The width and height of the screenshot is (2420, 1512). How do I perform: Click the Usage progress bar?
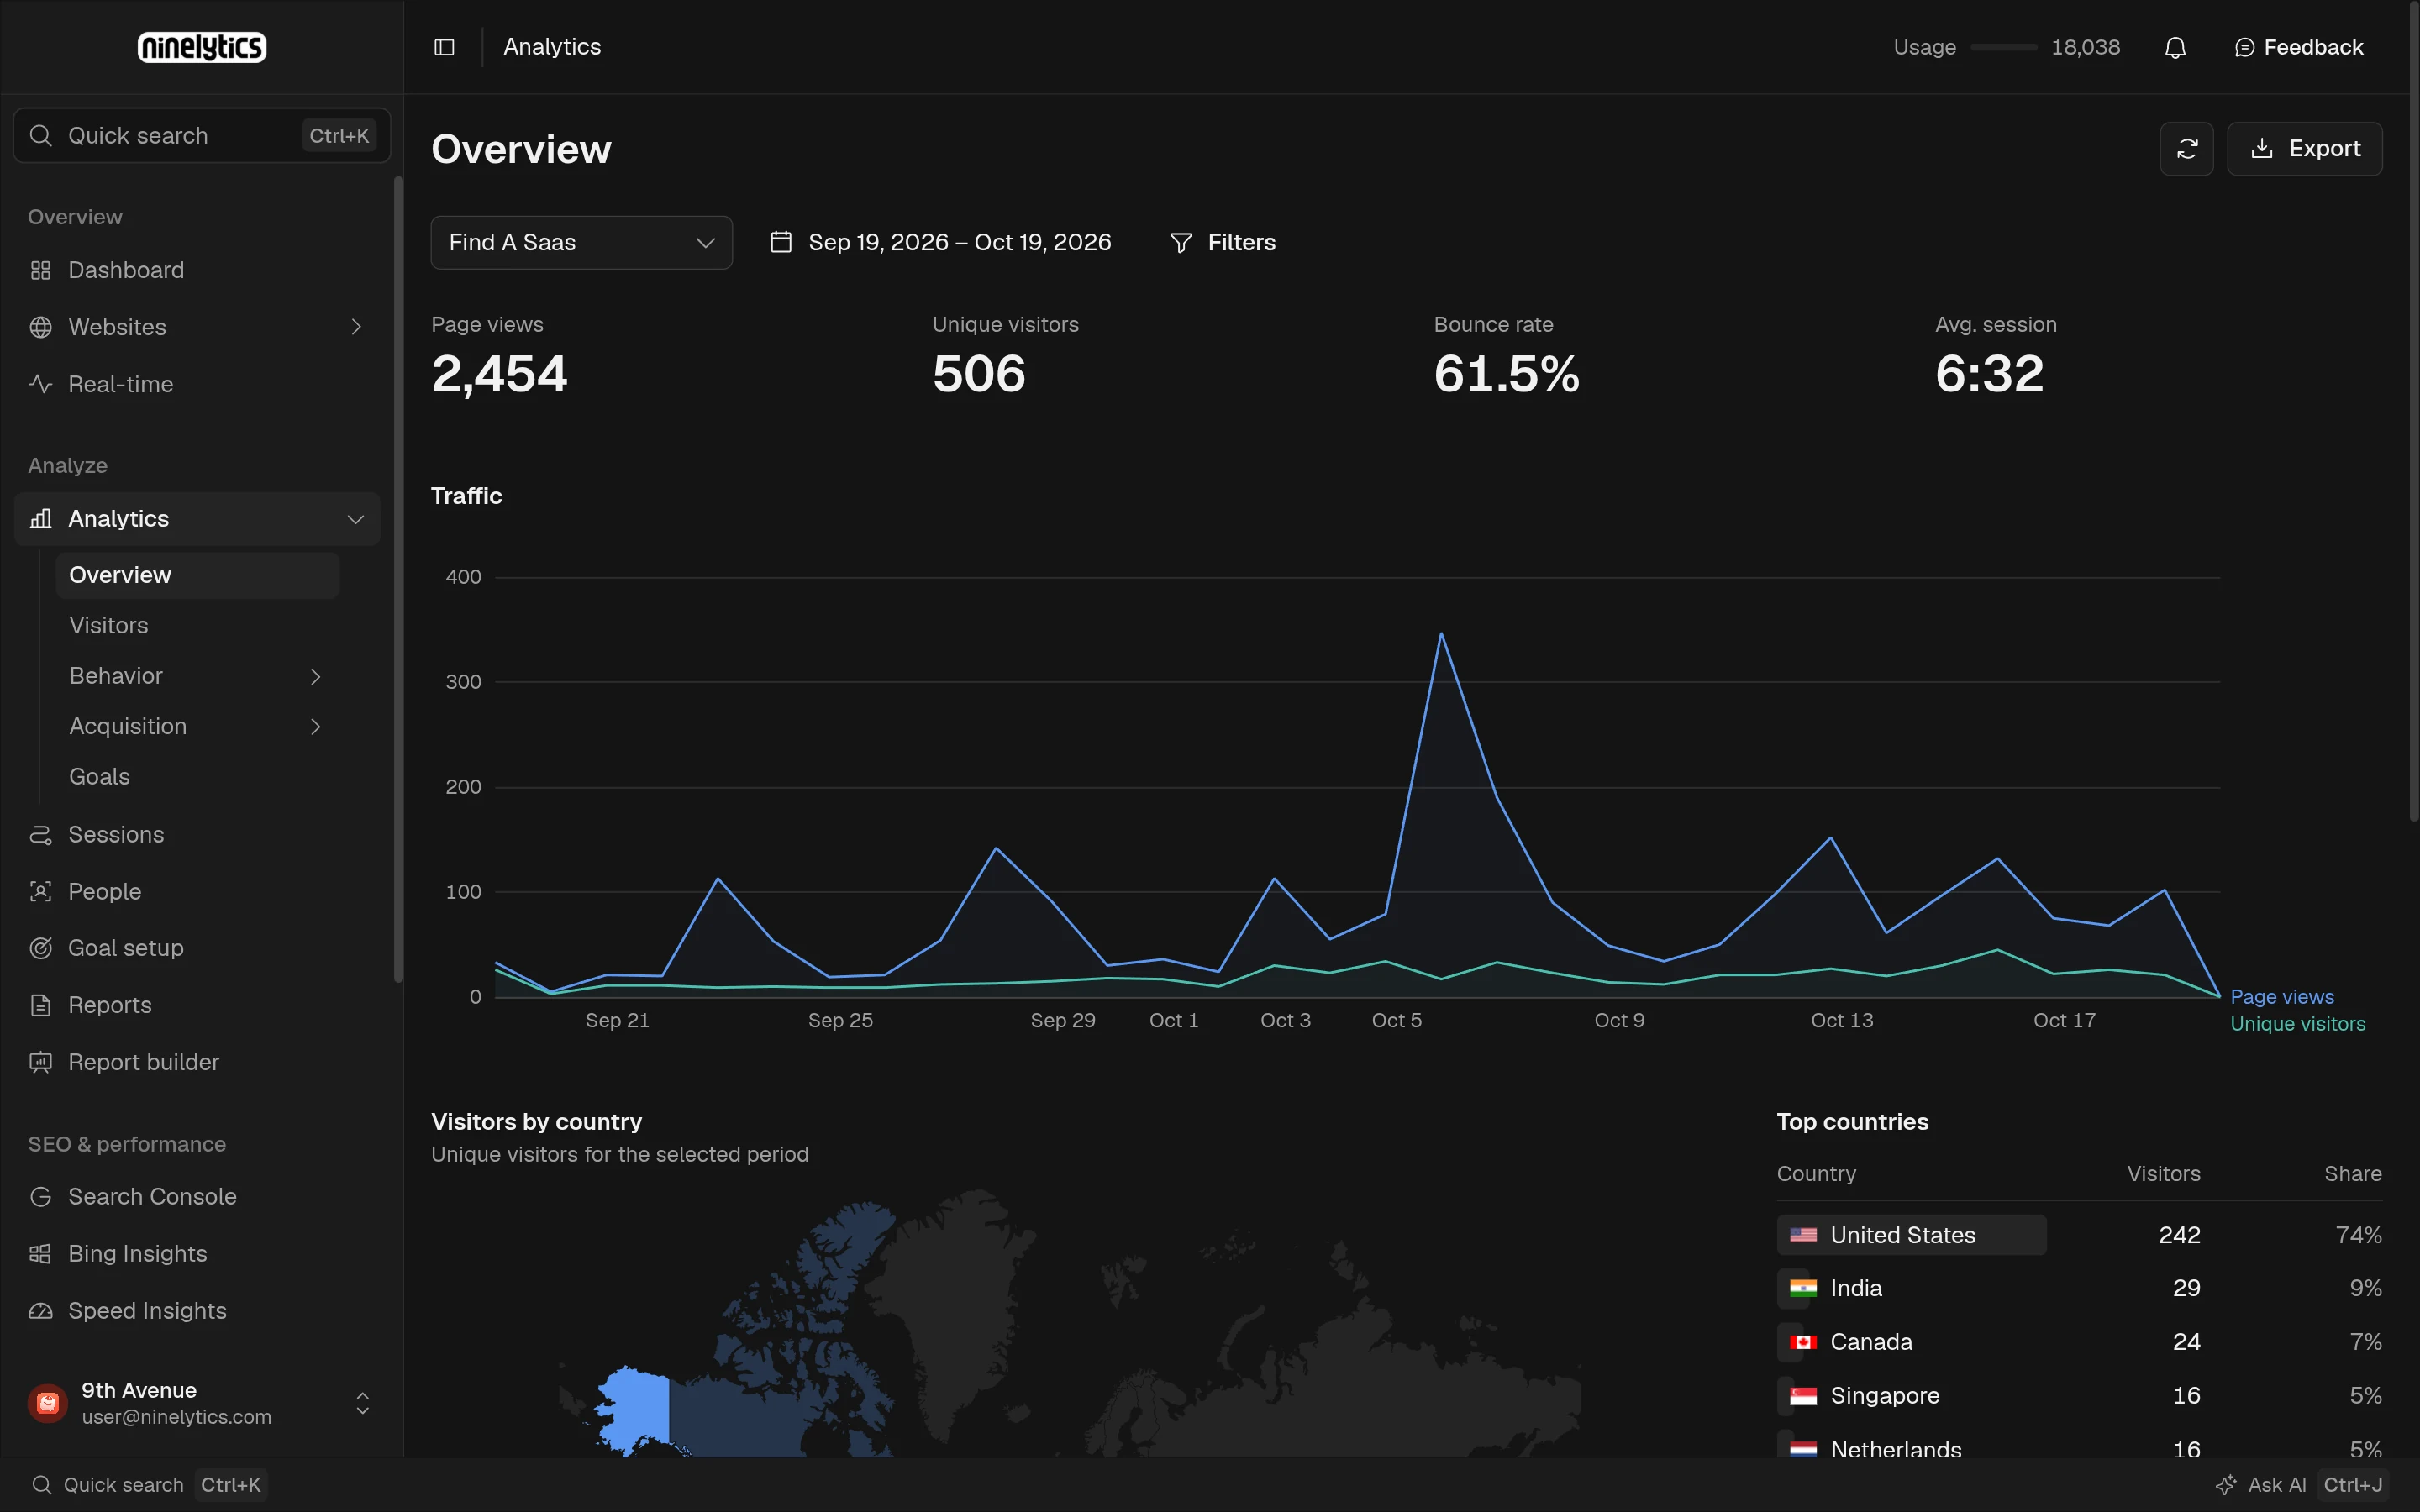(2003, 47)
